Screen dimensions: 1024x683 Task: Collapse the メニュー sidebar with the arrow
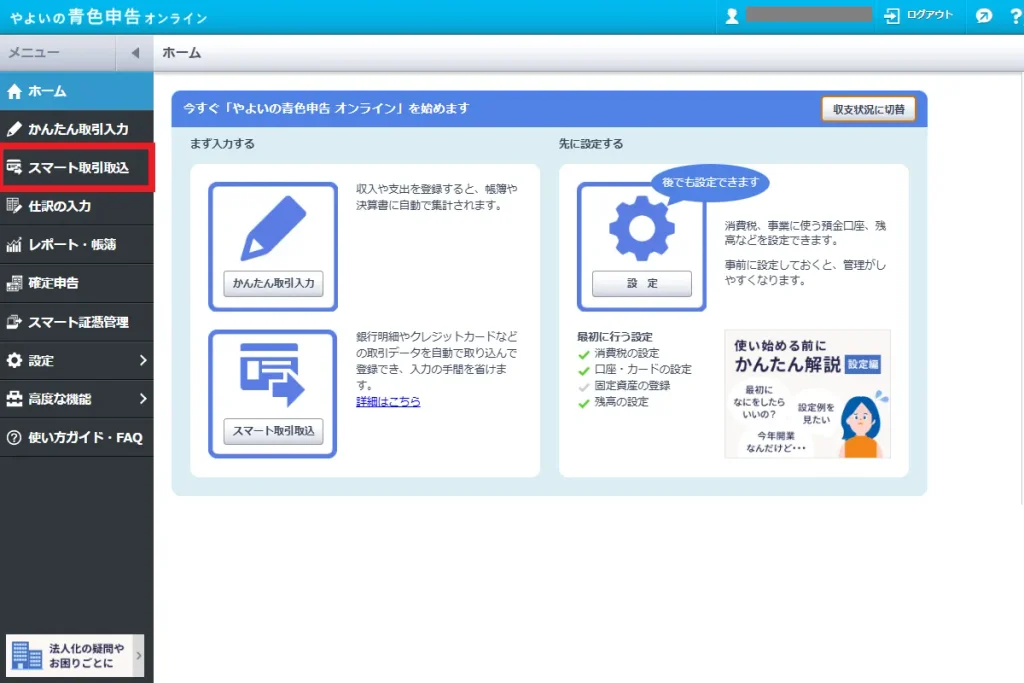[135, 53]
